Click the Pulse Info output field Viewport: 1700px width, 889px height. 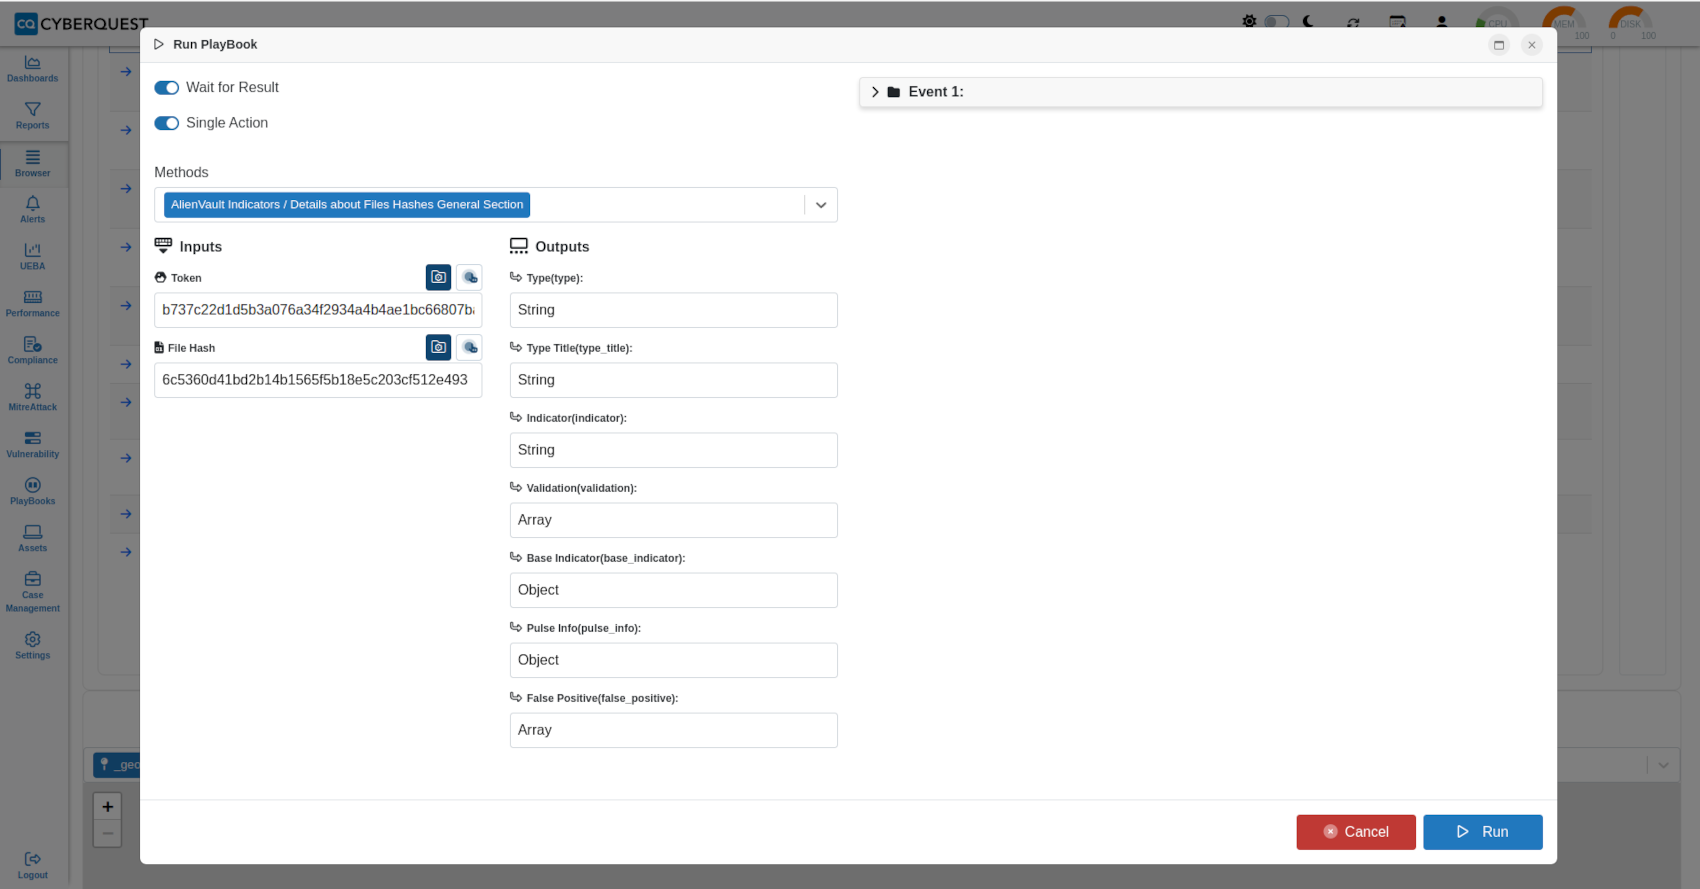click(x=674, y=660)
